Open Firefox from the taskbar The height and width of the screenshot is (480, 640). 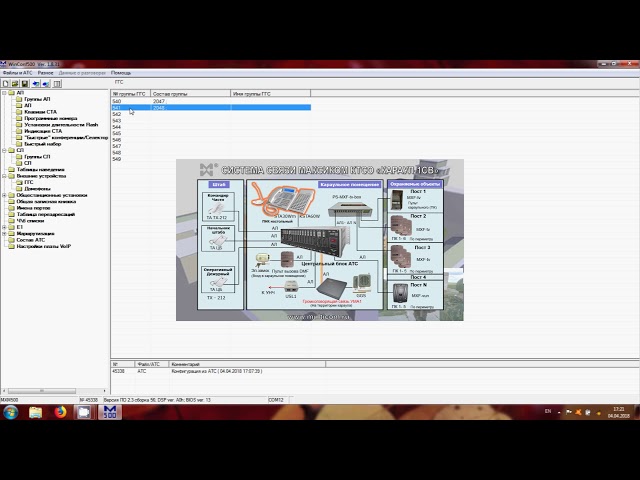[60, 412]
